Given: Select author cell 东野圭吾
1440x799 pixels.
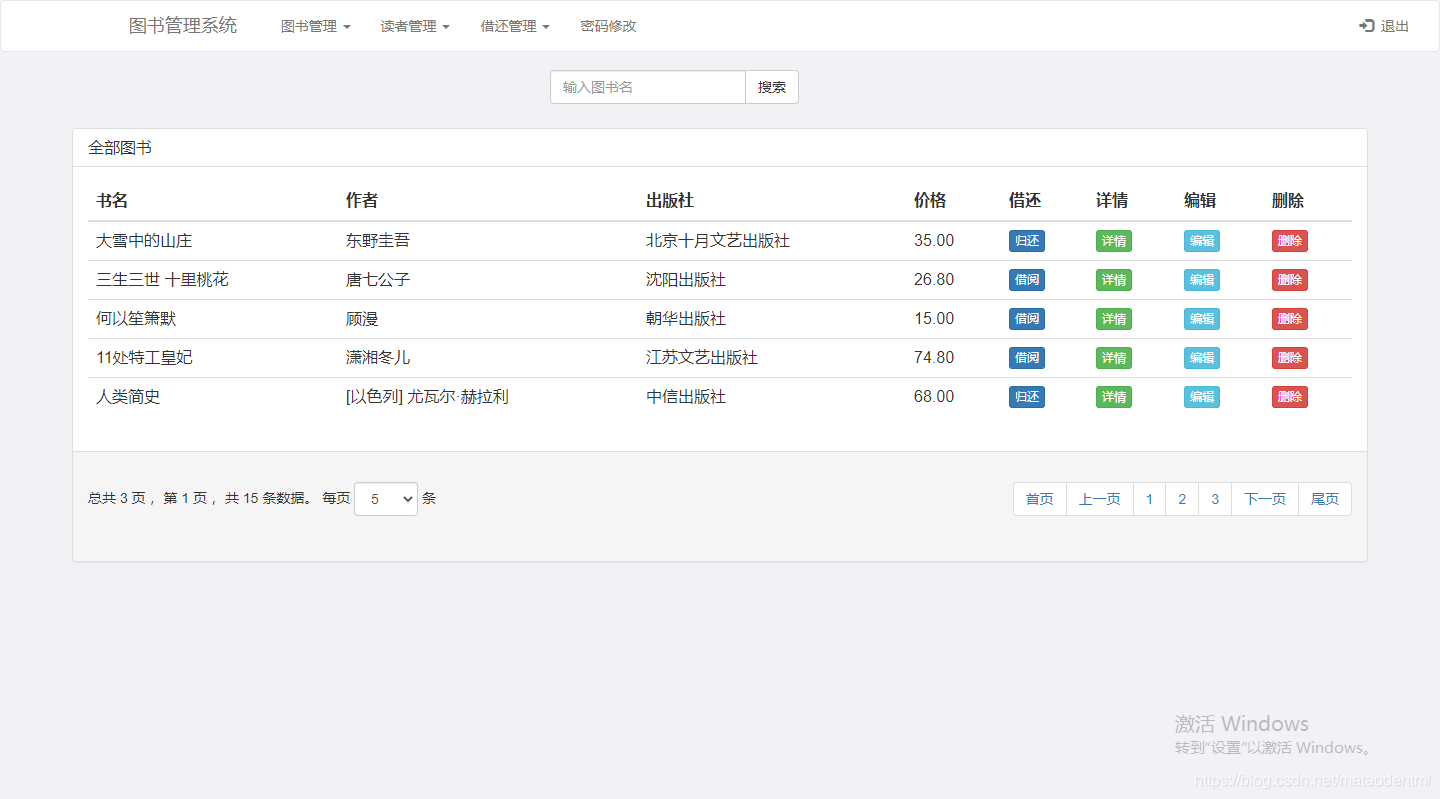Looking at the screenshot, I should (378, 241).
